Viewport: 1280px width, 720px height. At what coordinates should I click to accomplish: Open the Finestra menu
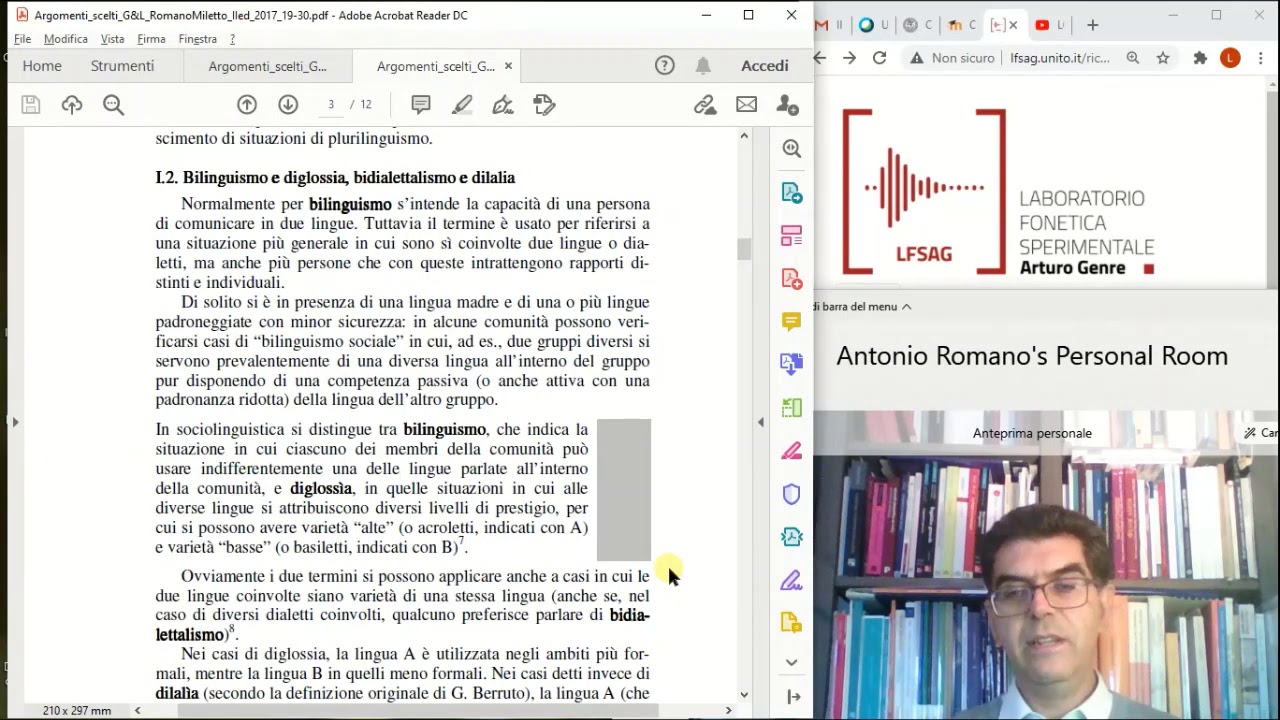[x=197, y=39]
